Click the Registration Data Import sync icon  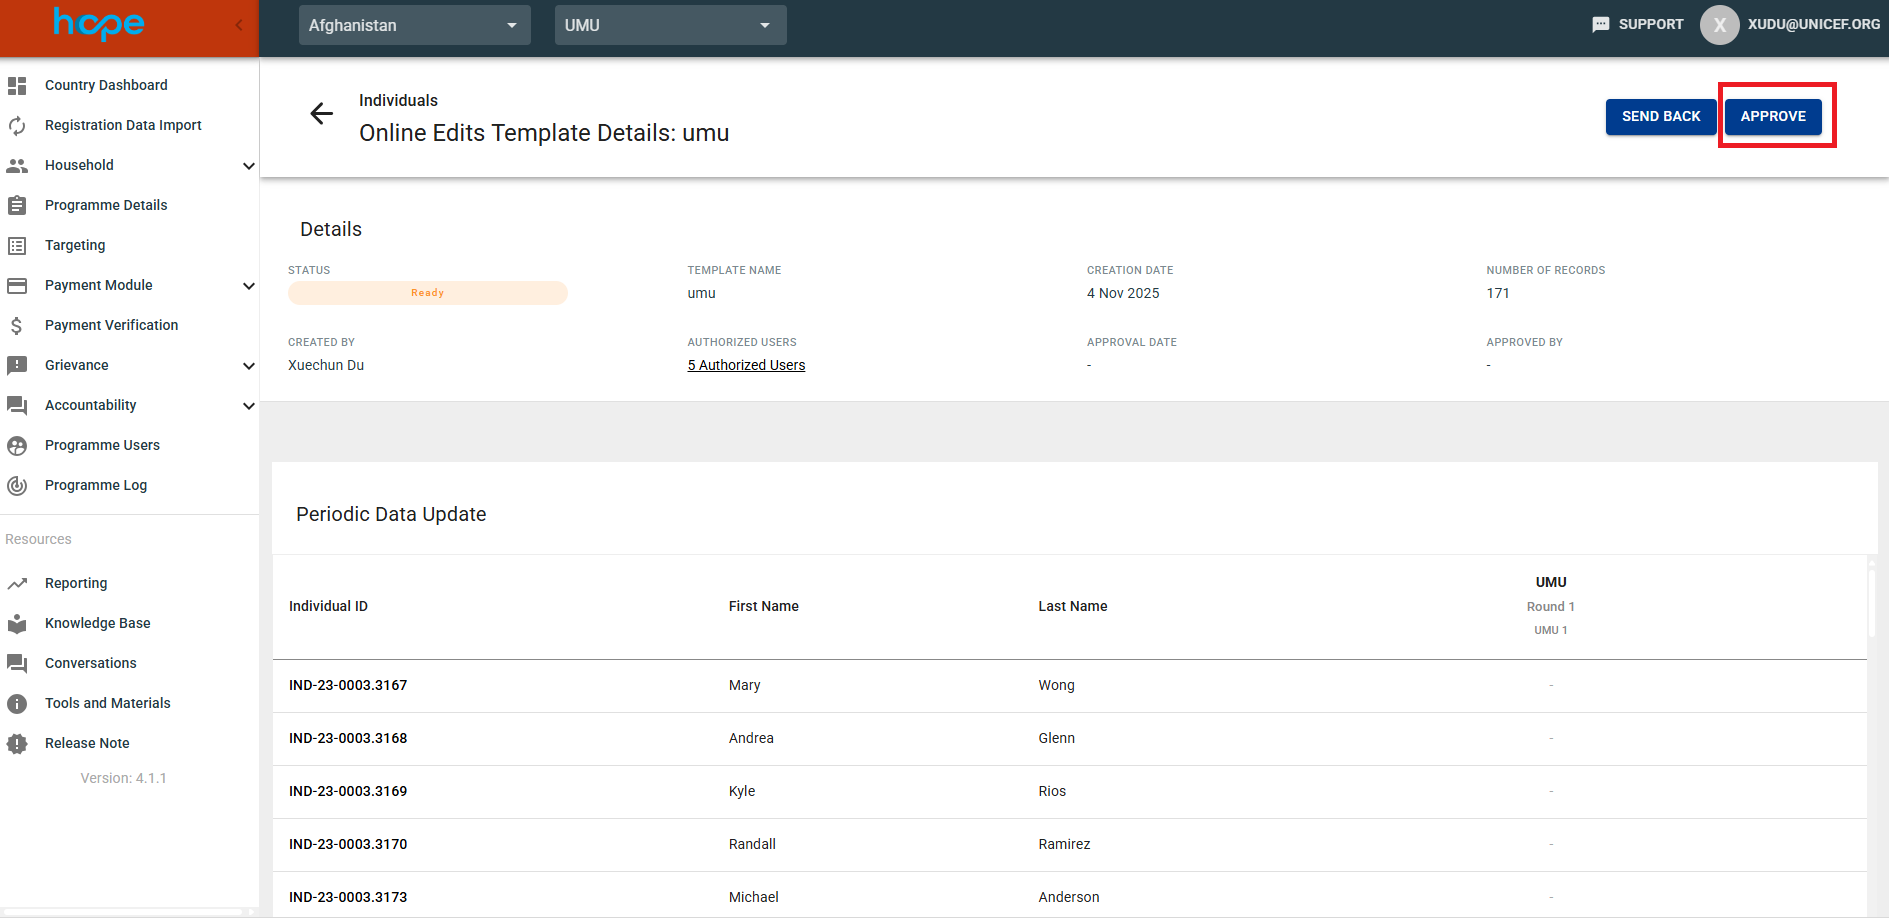tap(17, 126)
